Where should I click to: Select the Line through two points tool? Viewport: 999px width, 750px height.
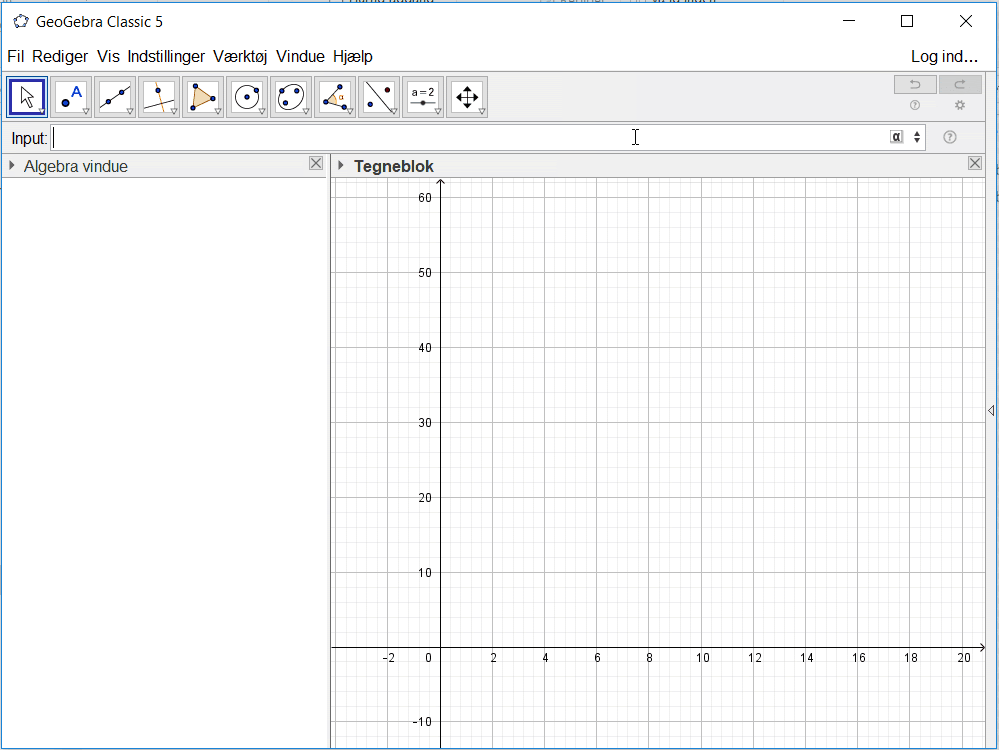pos(115,97)
